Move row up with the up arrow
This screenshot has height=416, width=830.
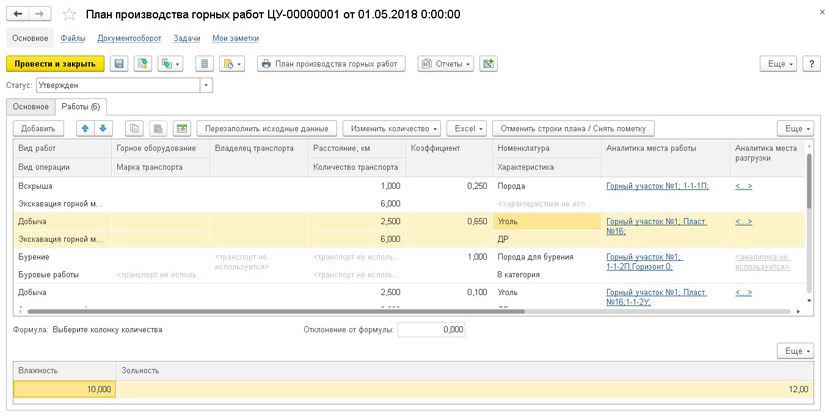(85, 129)
